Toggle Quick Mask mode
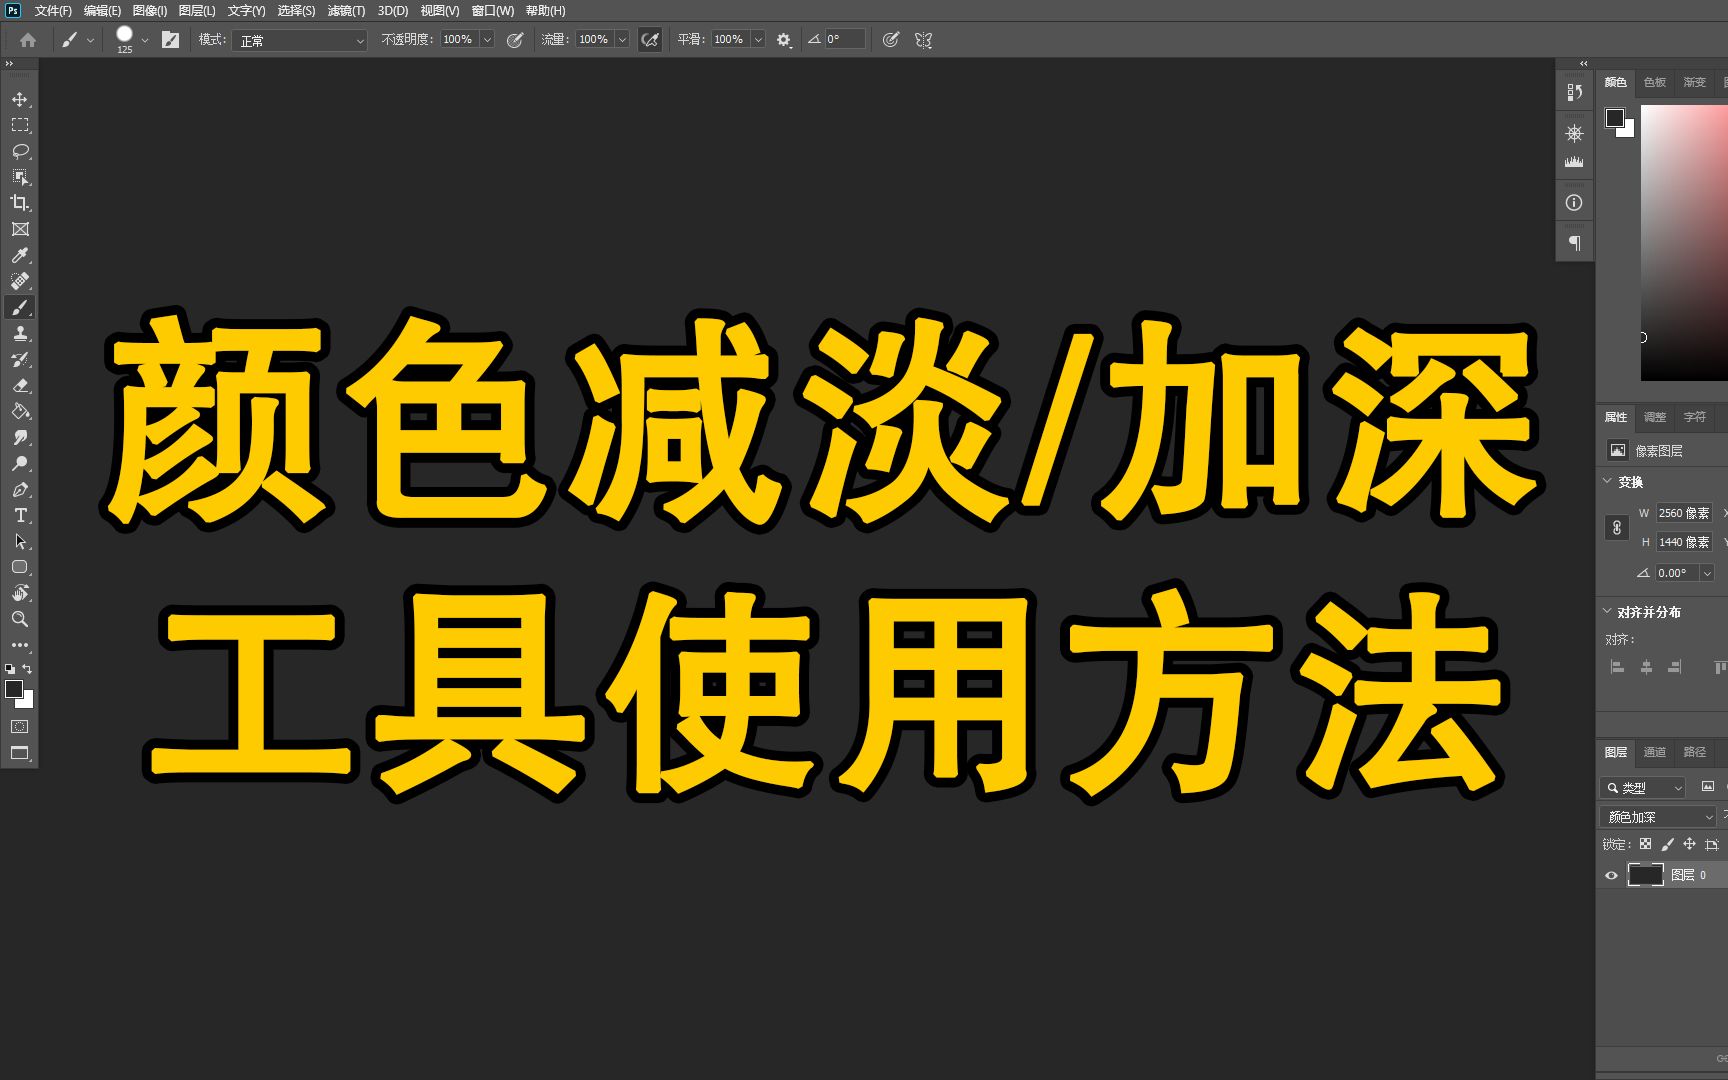 [x=20, y=727]
